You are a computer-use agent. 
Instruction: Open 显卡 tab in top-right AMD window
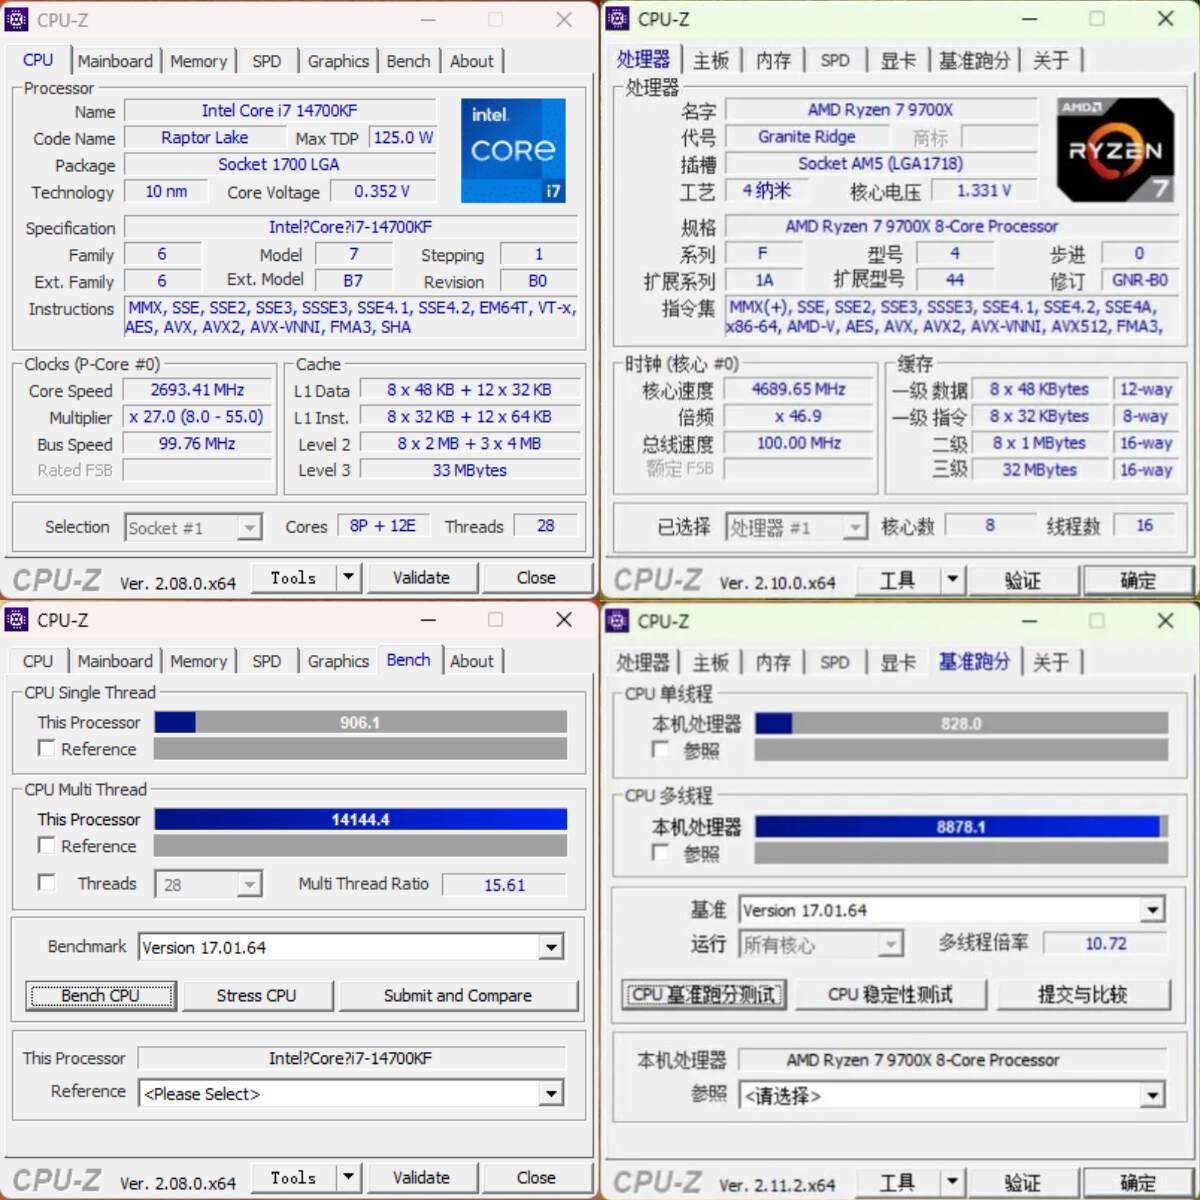click(x=898, y=61)
